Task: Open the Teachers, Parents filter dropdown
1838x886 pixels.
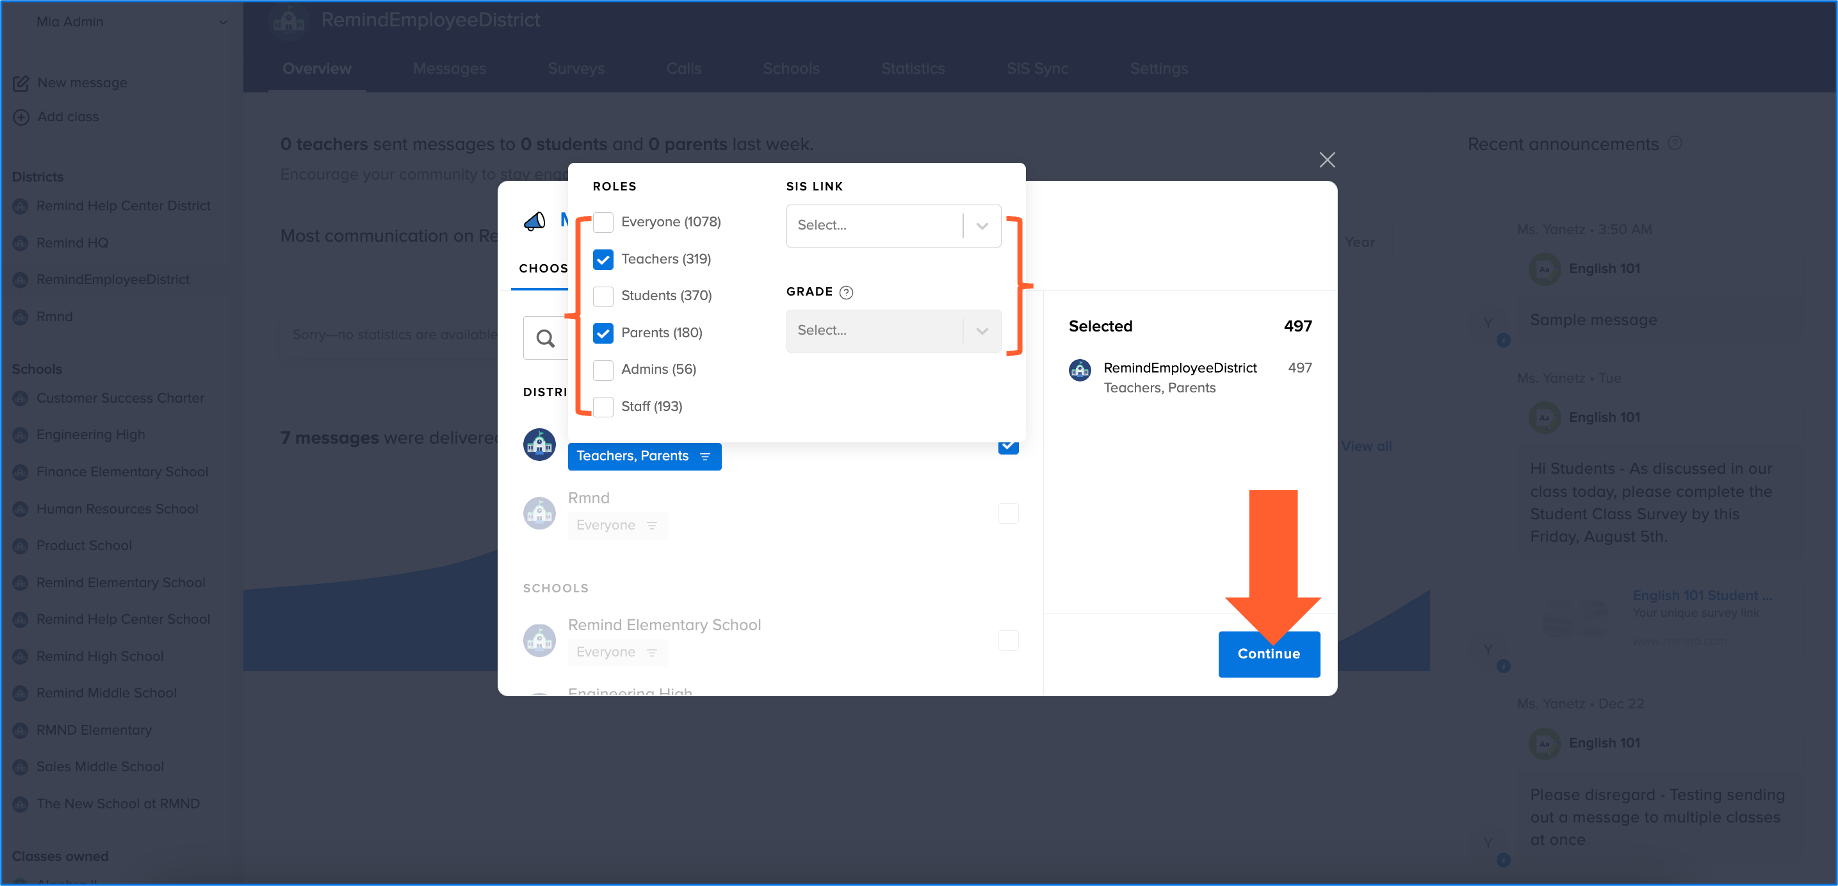Action: (644, 456)
